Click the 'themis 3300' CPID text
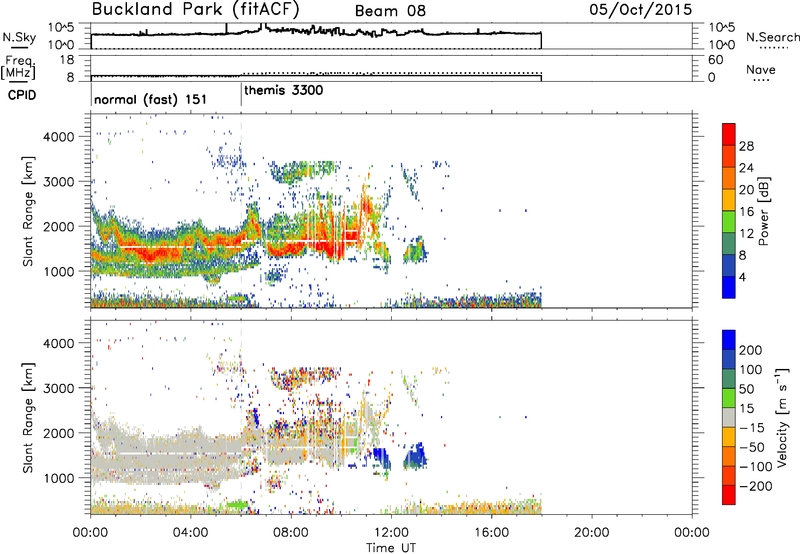This screenshot has height=554, width=800. tap(284, 90)
